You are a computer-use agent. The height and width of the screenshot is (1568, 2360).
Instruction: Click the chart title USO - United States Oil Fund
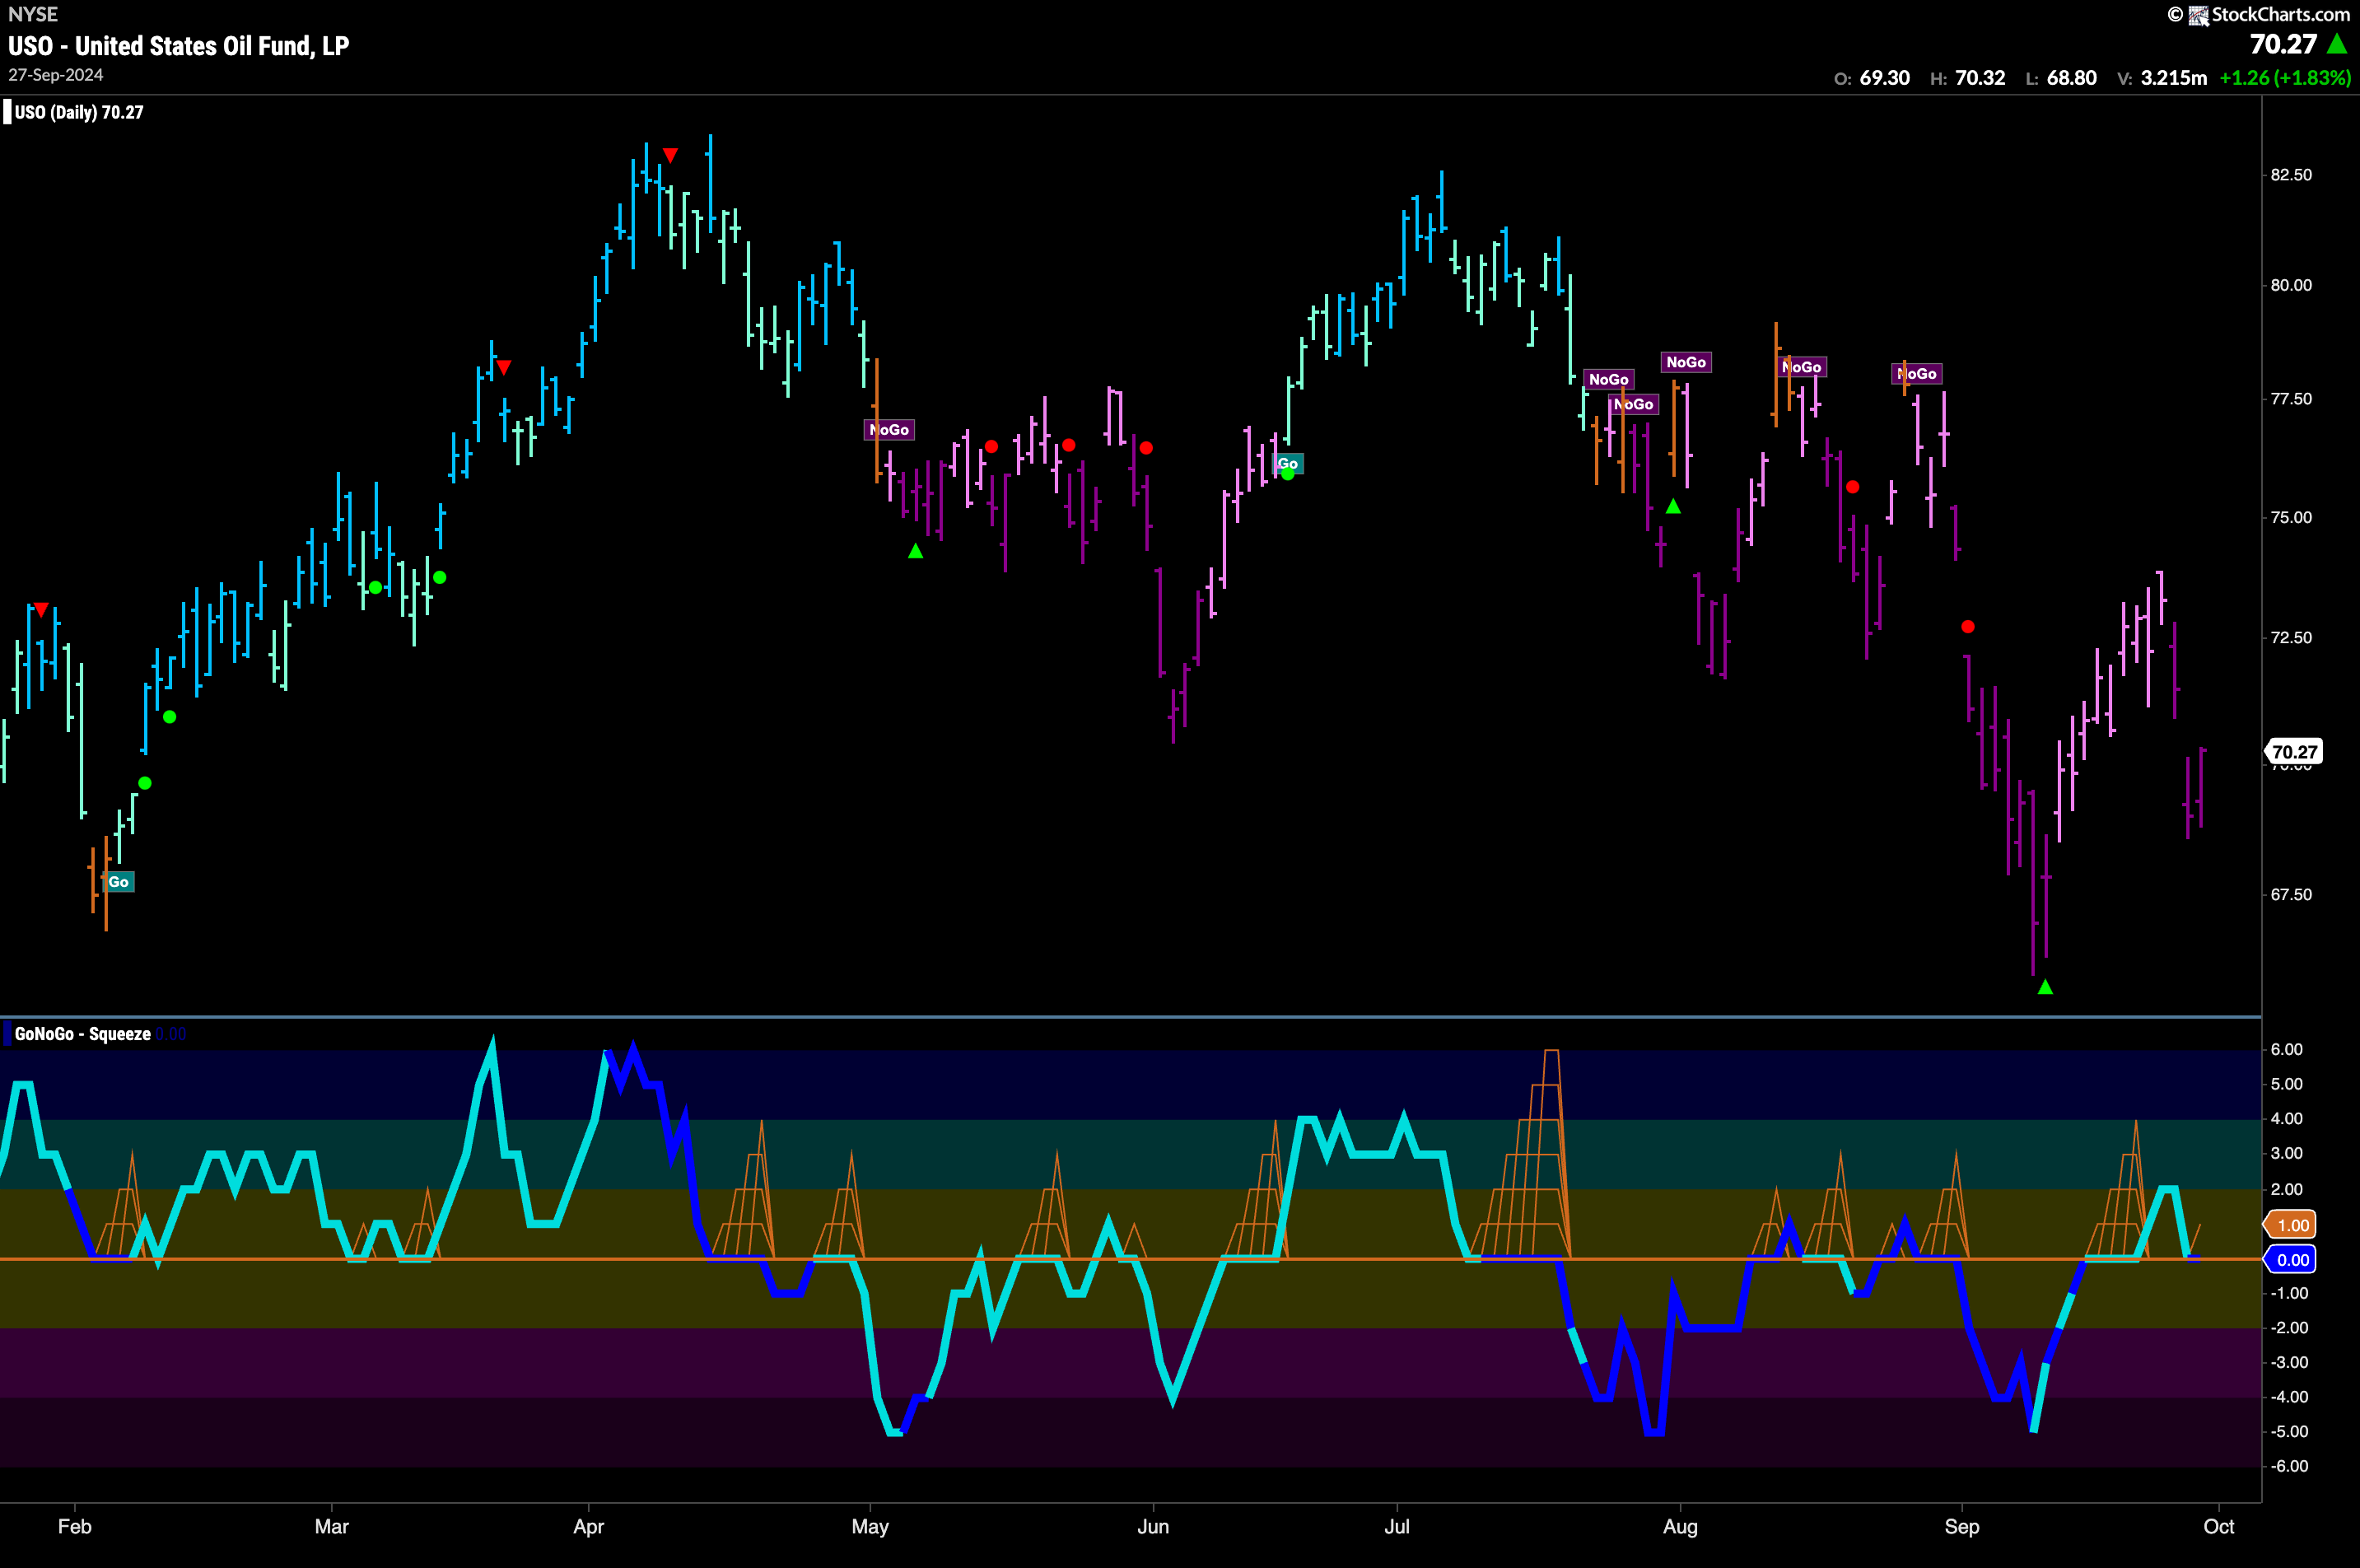click(178, 46)
